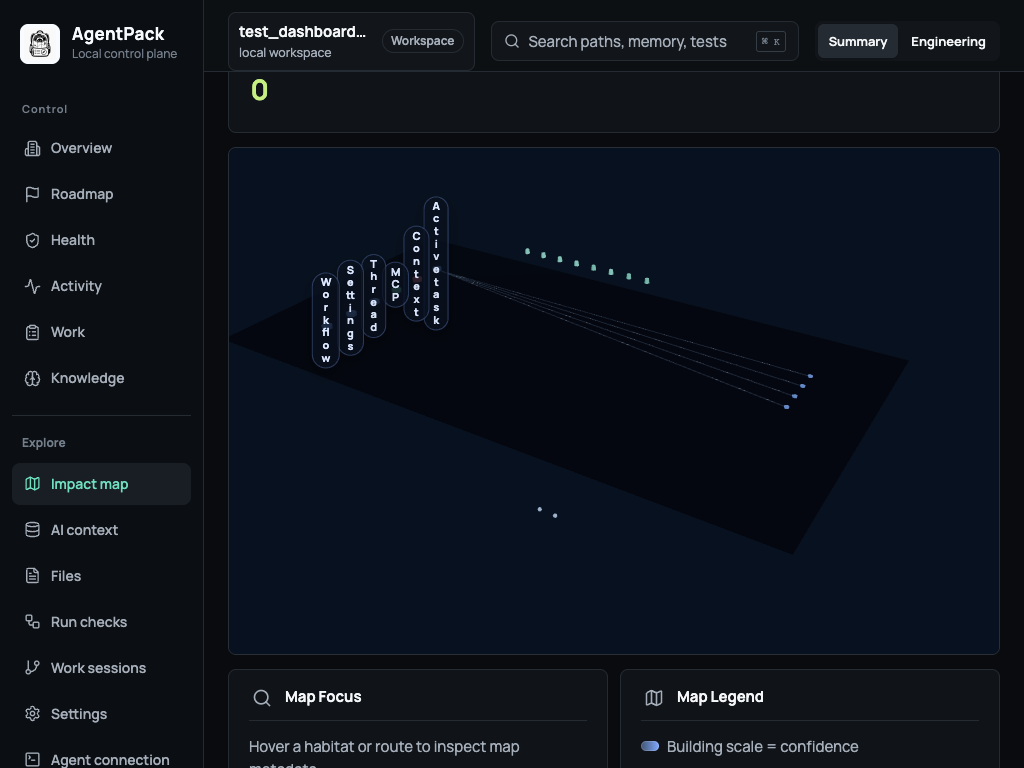1024x768 pixels.
Task: Click the Agent connection terminal icon
Action: 32,760
